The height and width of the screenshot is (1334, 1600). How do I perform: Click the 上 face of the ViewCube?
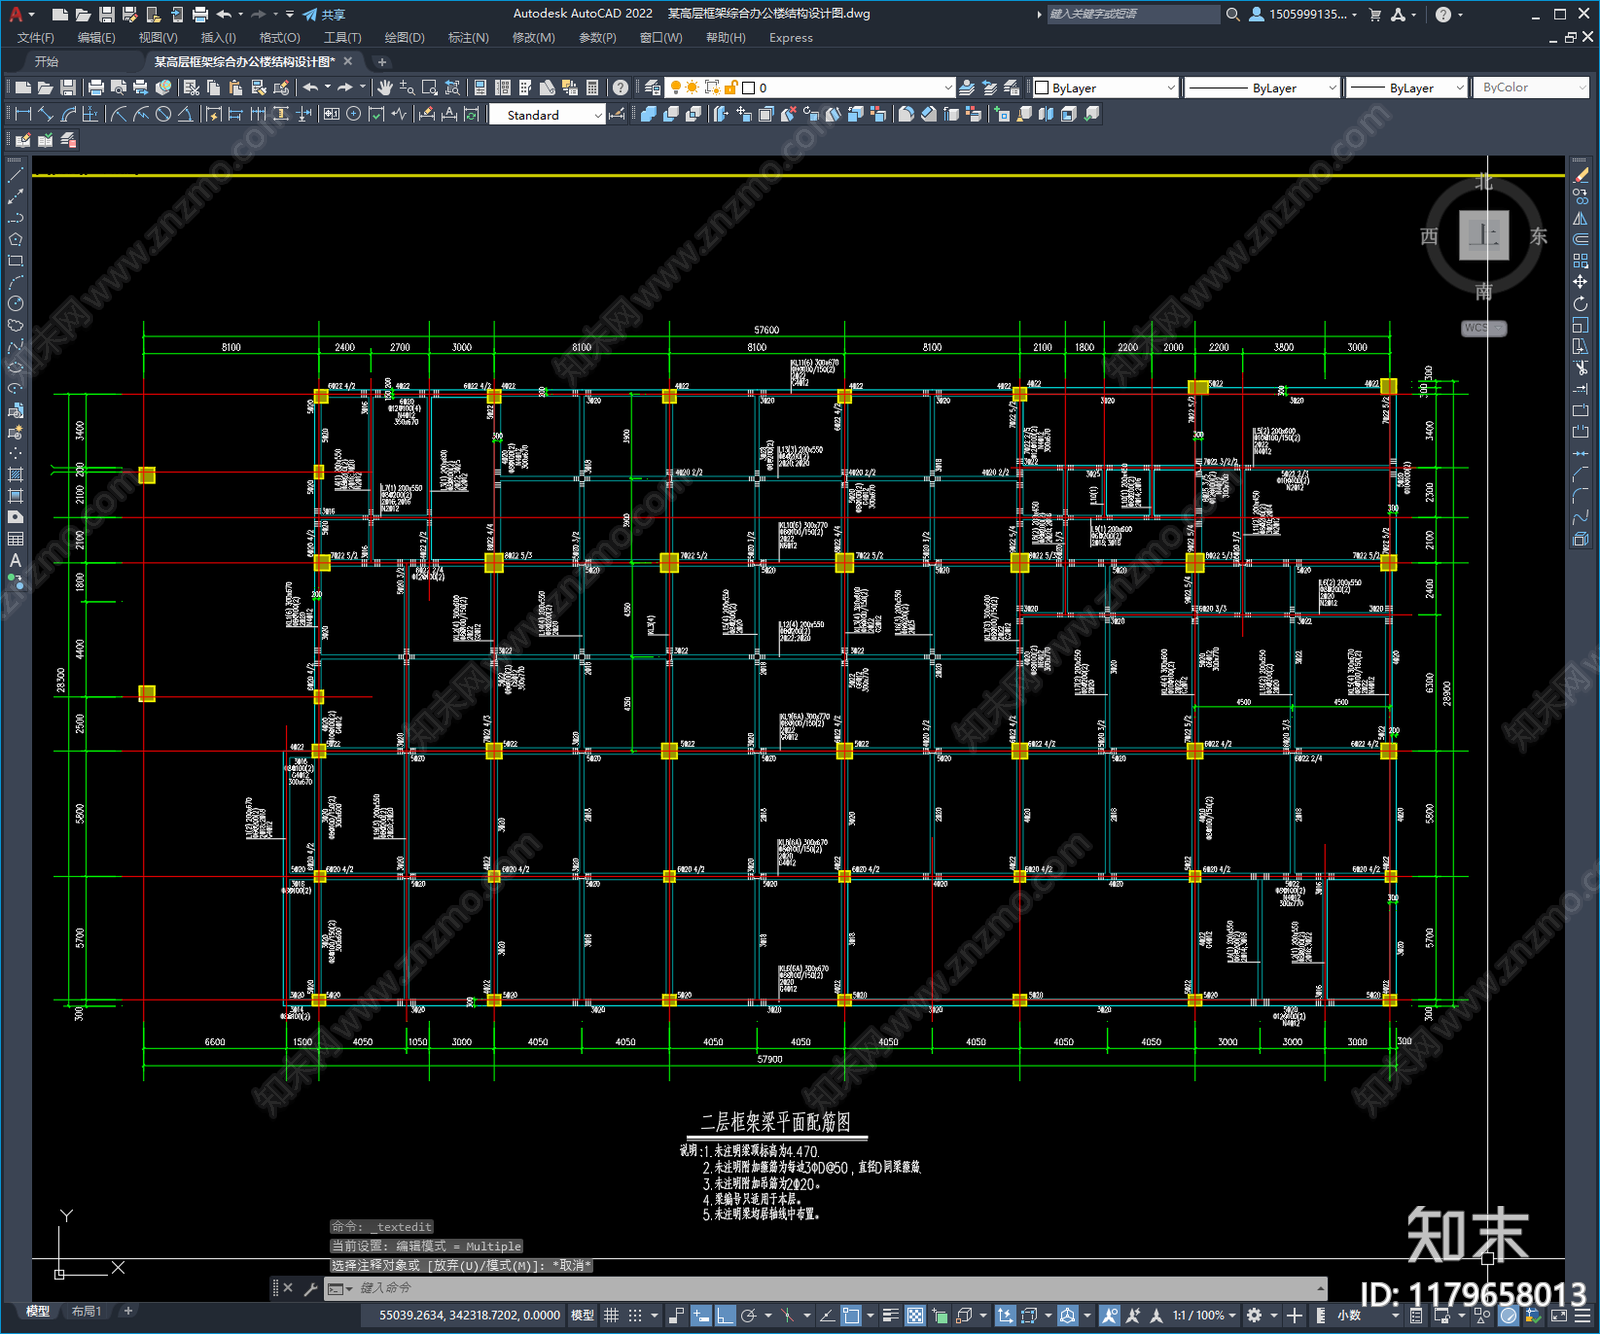tap(1483, 236)
